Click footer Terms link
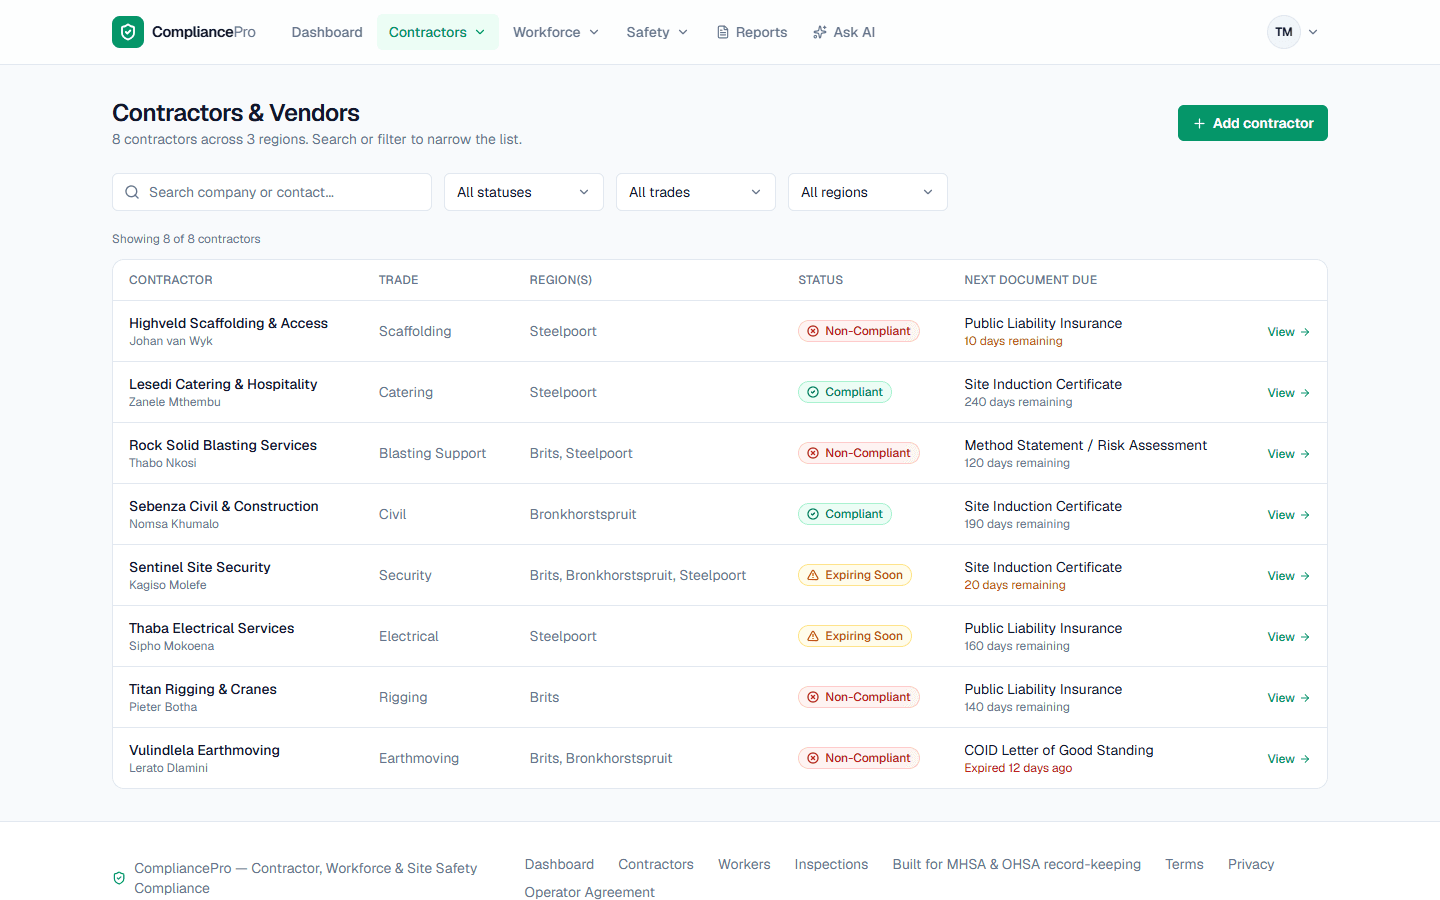The image size is (1440, 900). tap(1184, 864)
